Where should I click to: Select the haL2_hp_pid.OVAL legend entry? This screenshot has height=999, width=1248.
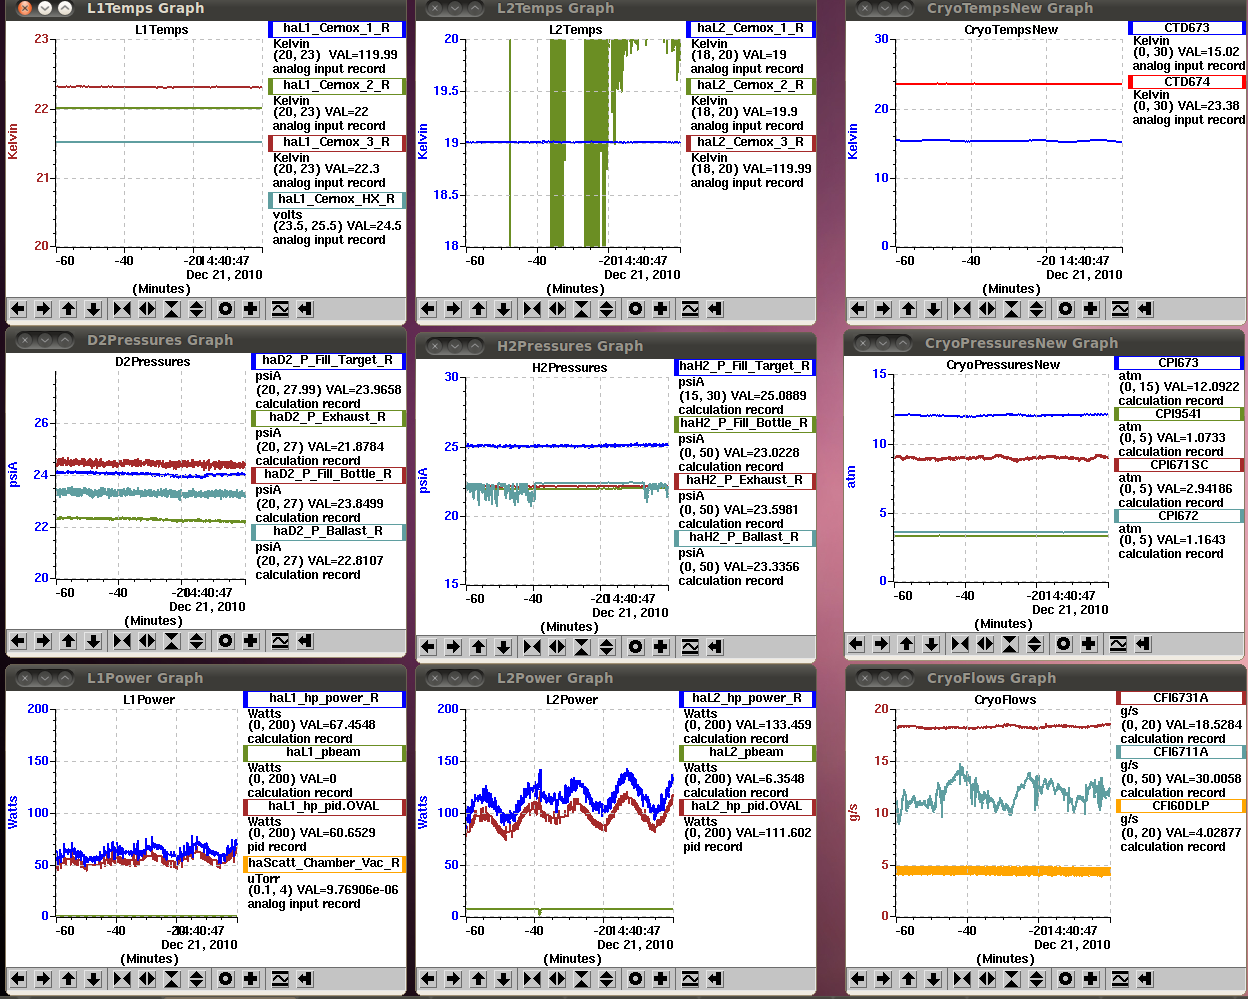tap(747, 806)
